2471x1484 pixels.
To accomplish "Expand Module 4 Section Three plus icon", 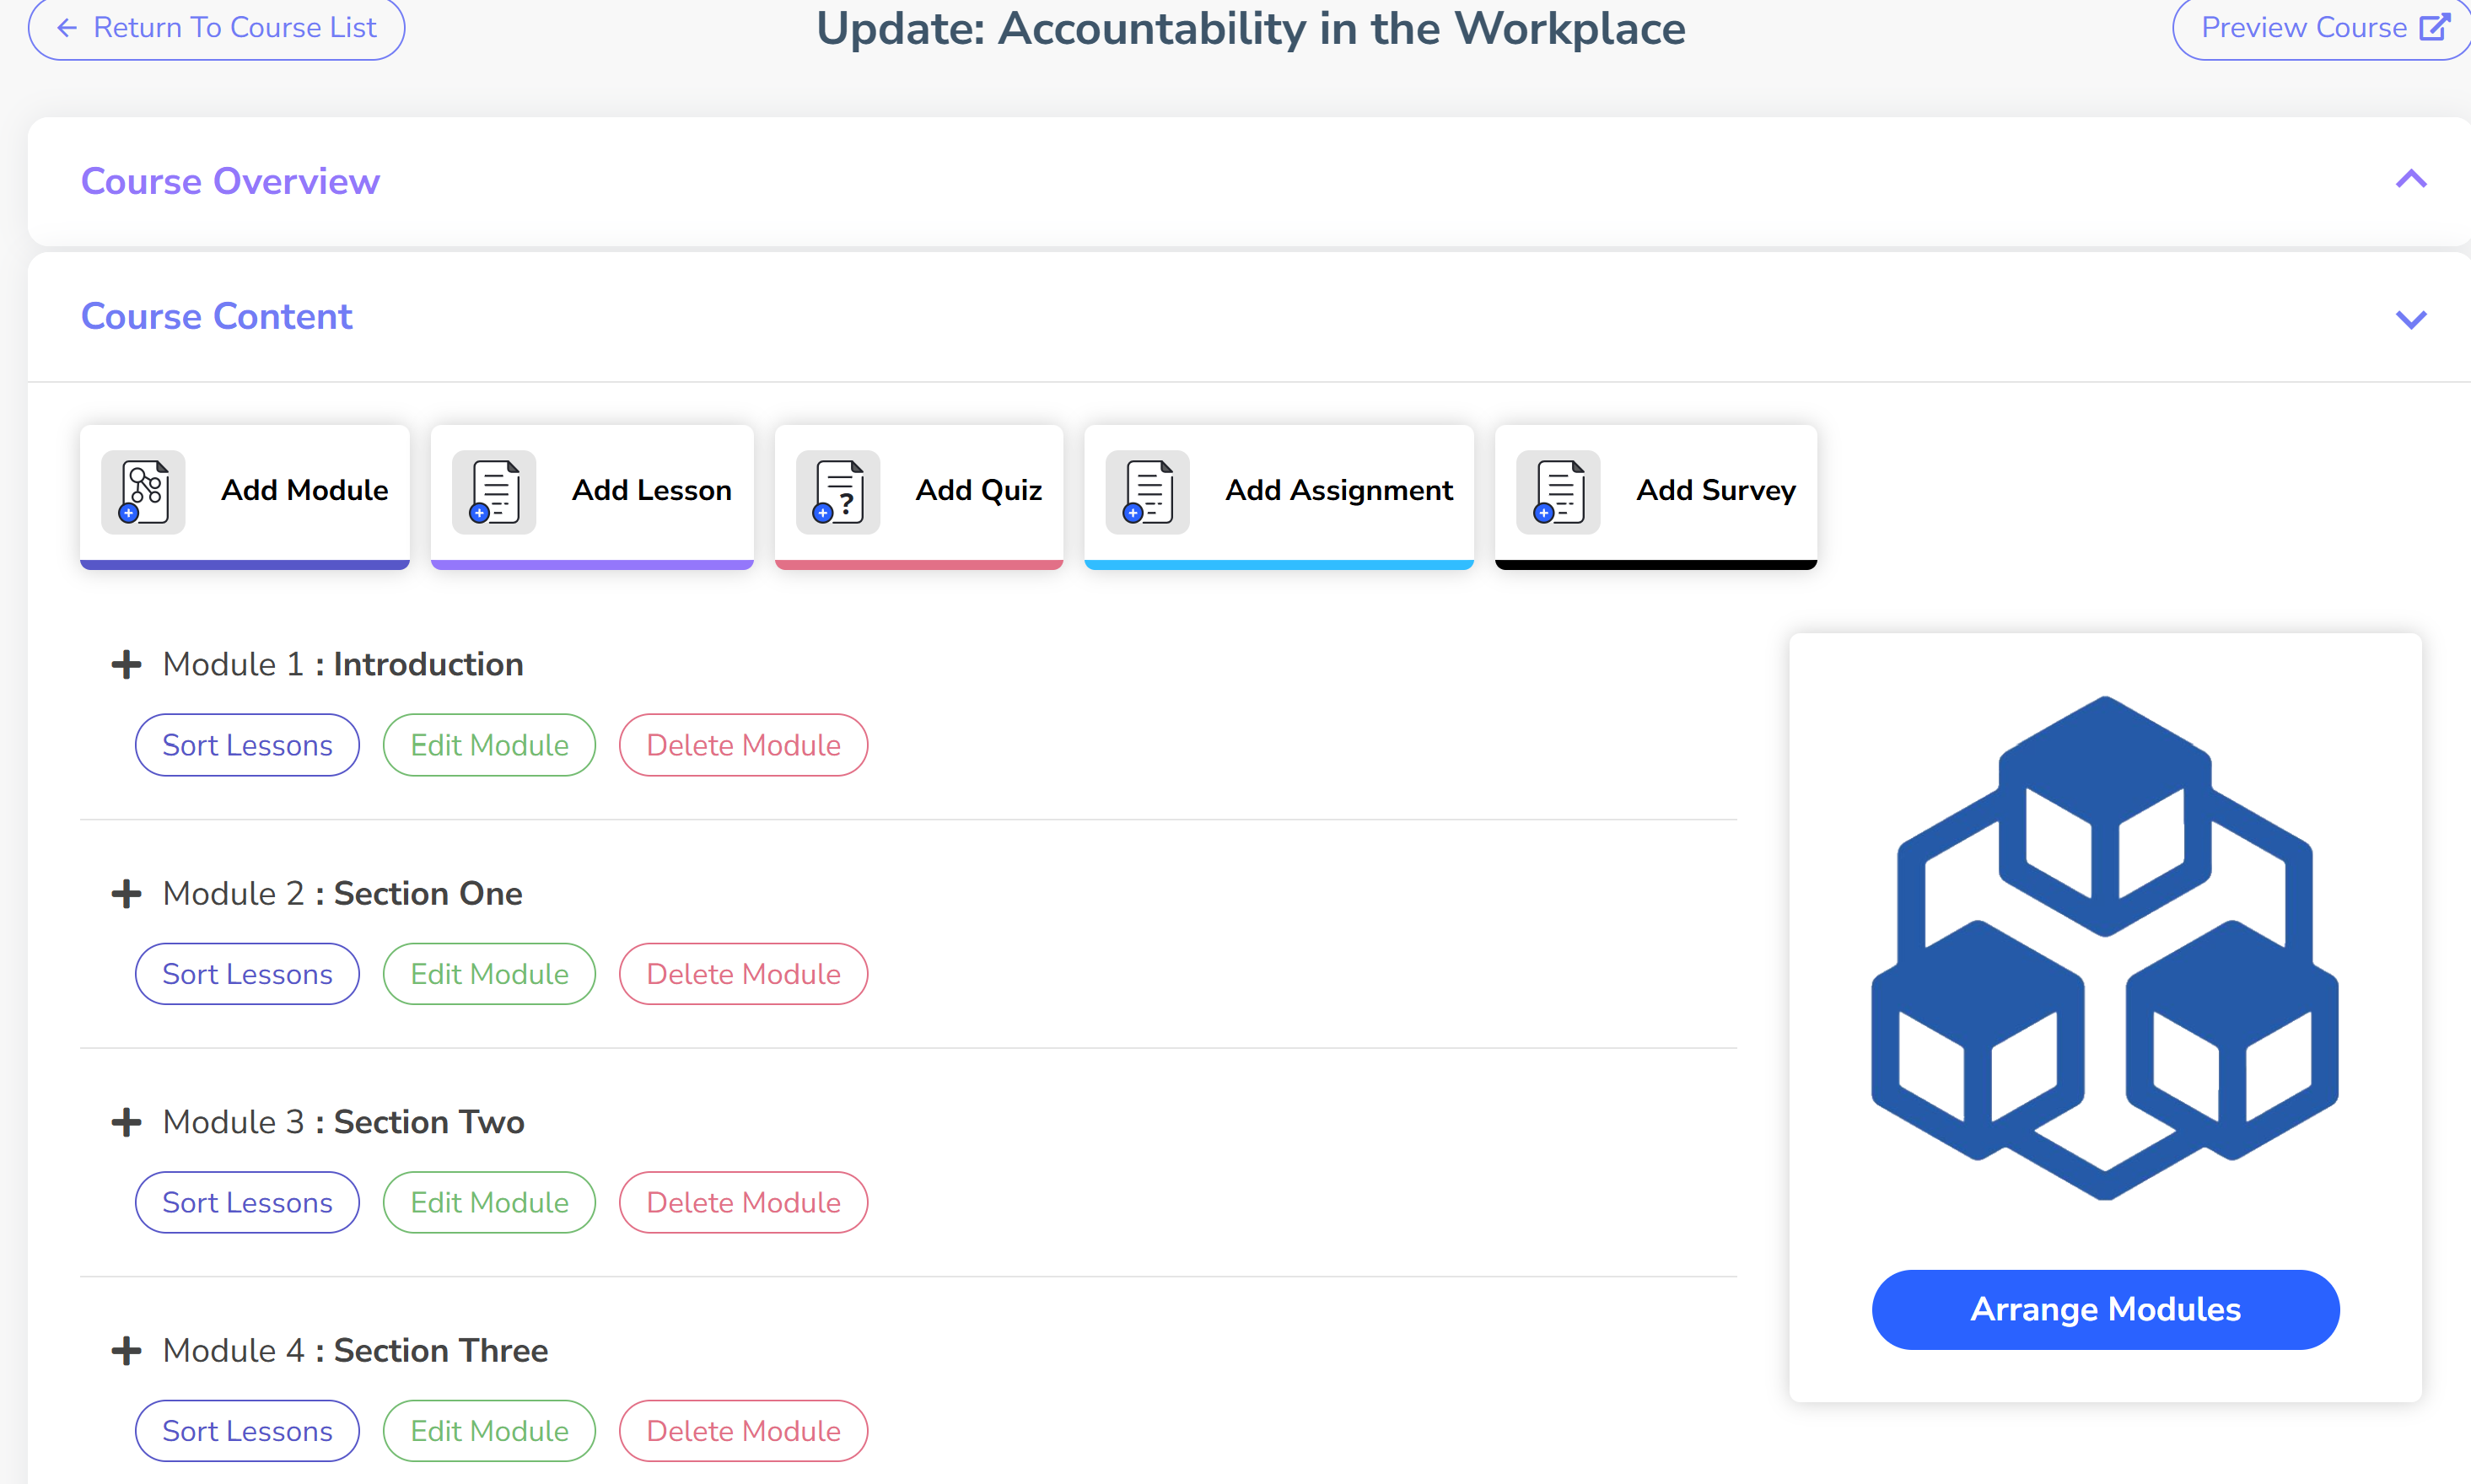I will pos(126,1351).
